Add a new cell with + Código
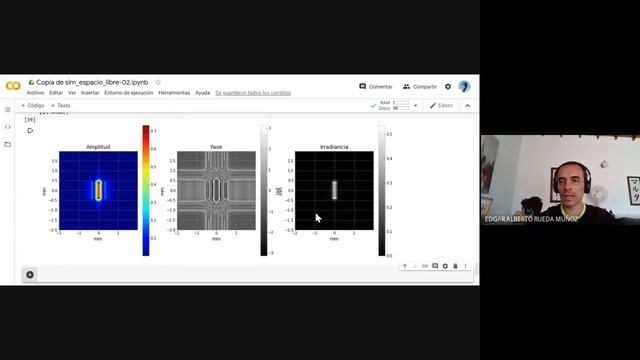This screenshot has height=360, width=640. [x=33, y=105]
